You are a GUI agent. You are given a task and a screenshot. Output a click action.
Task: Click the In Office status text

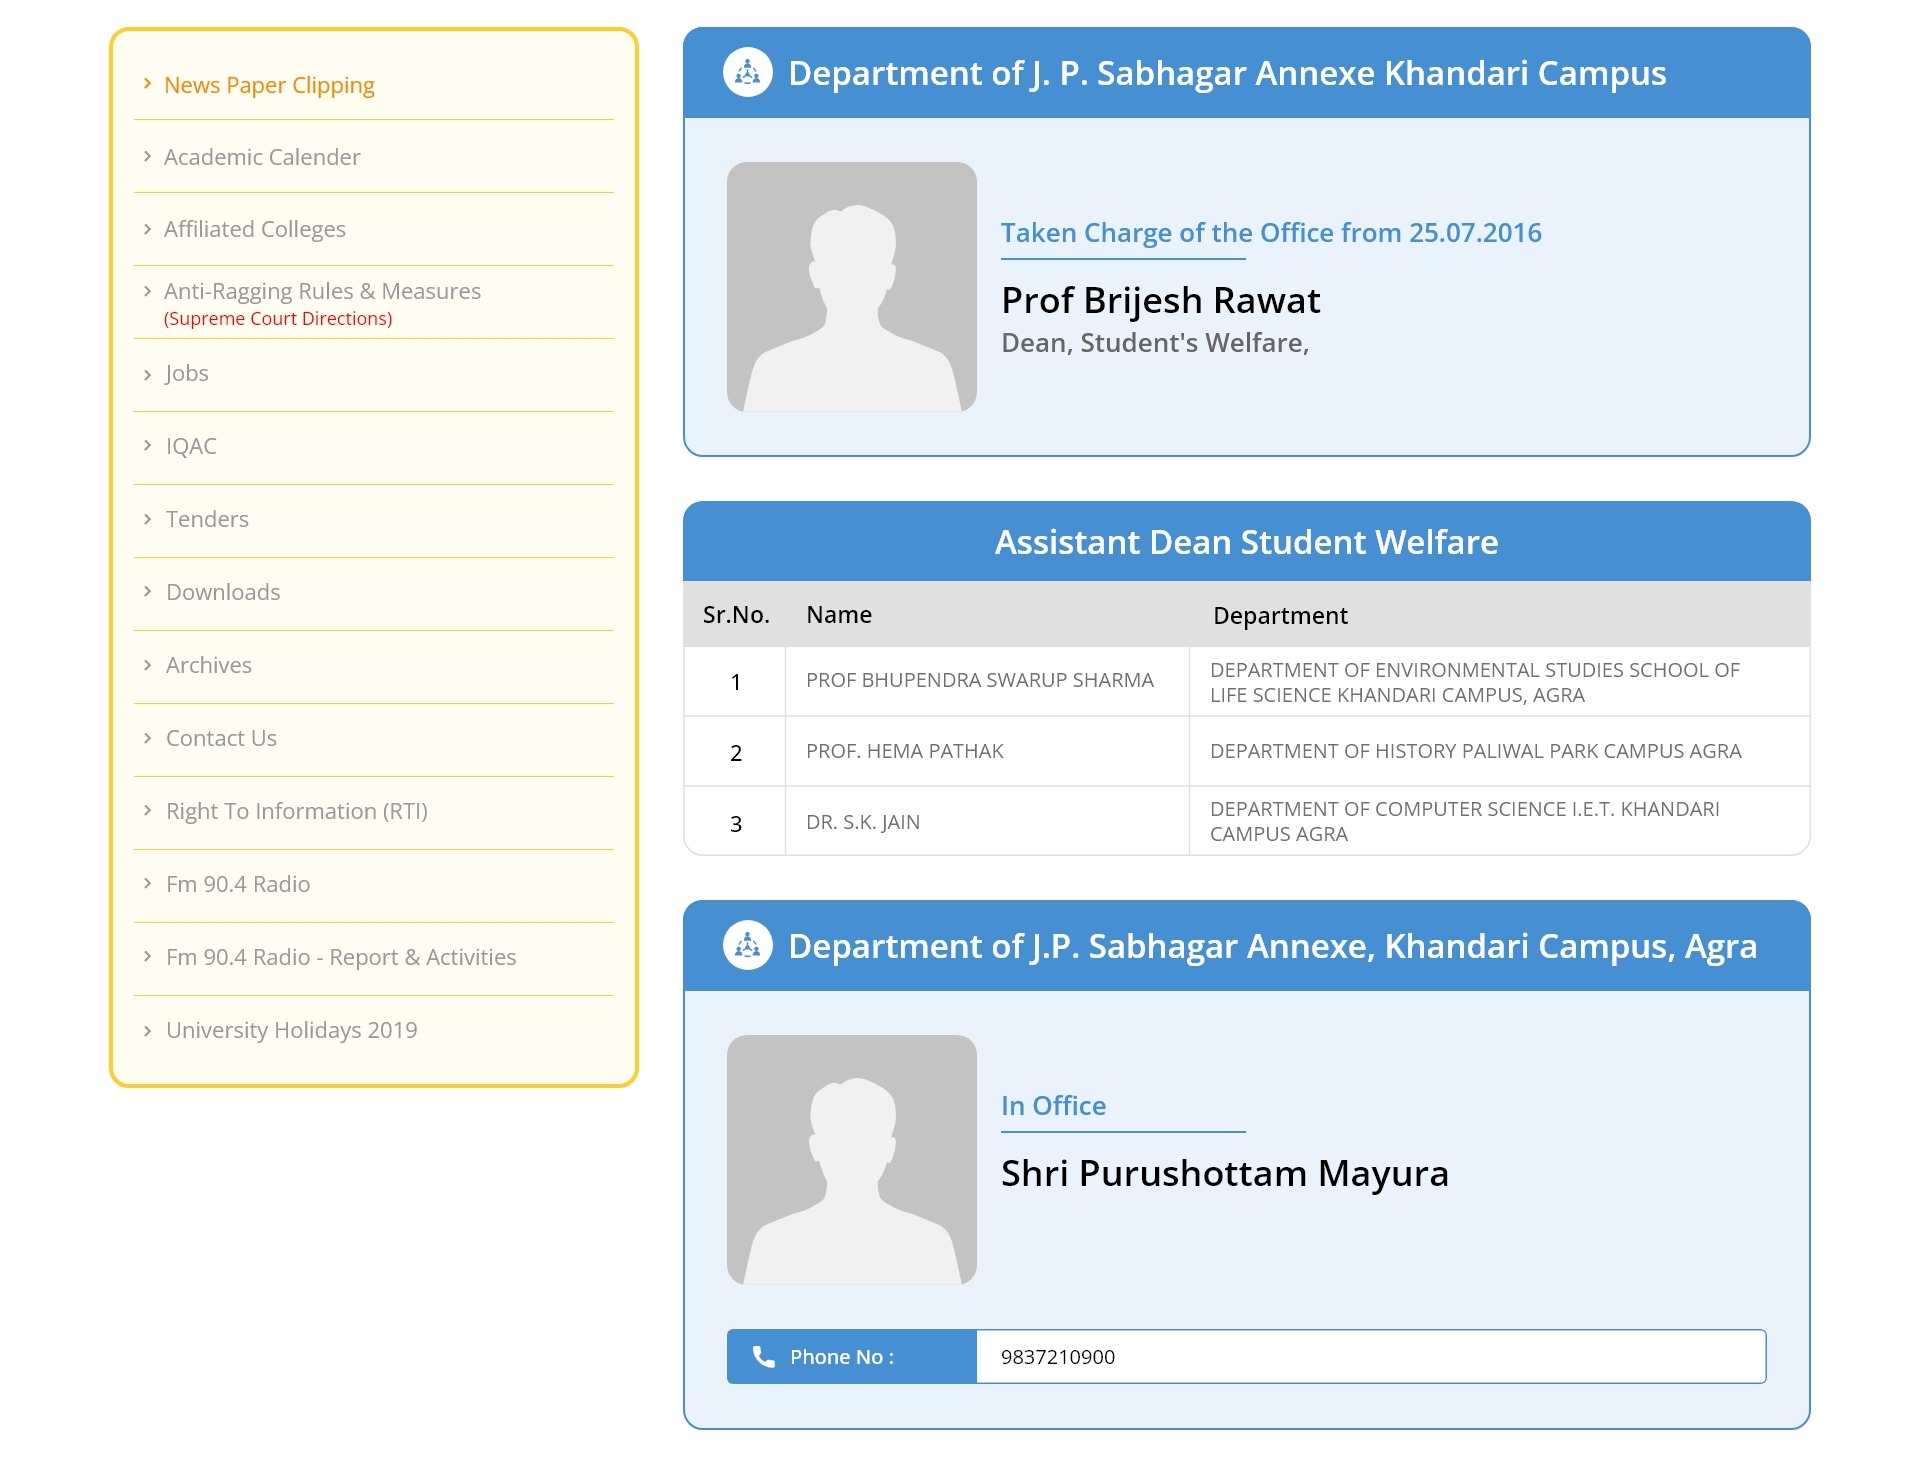(1053, 1105)
